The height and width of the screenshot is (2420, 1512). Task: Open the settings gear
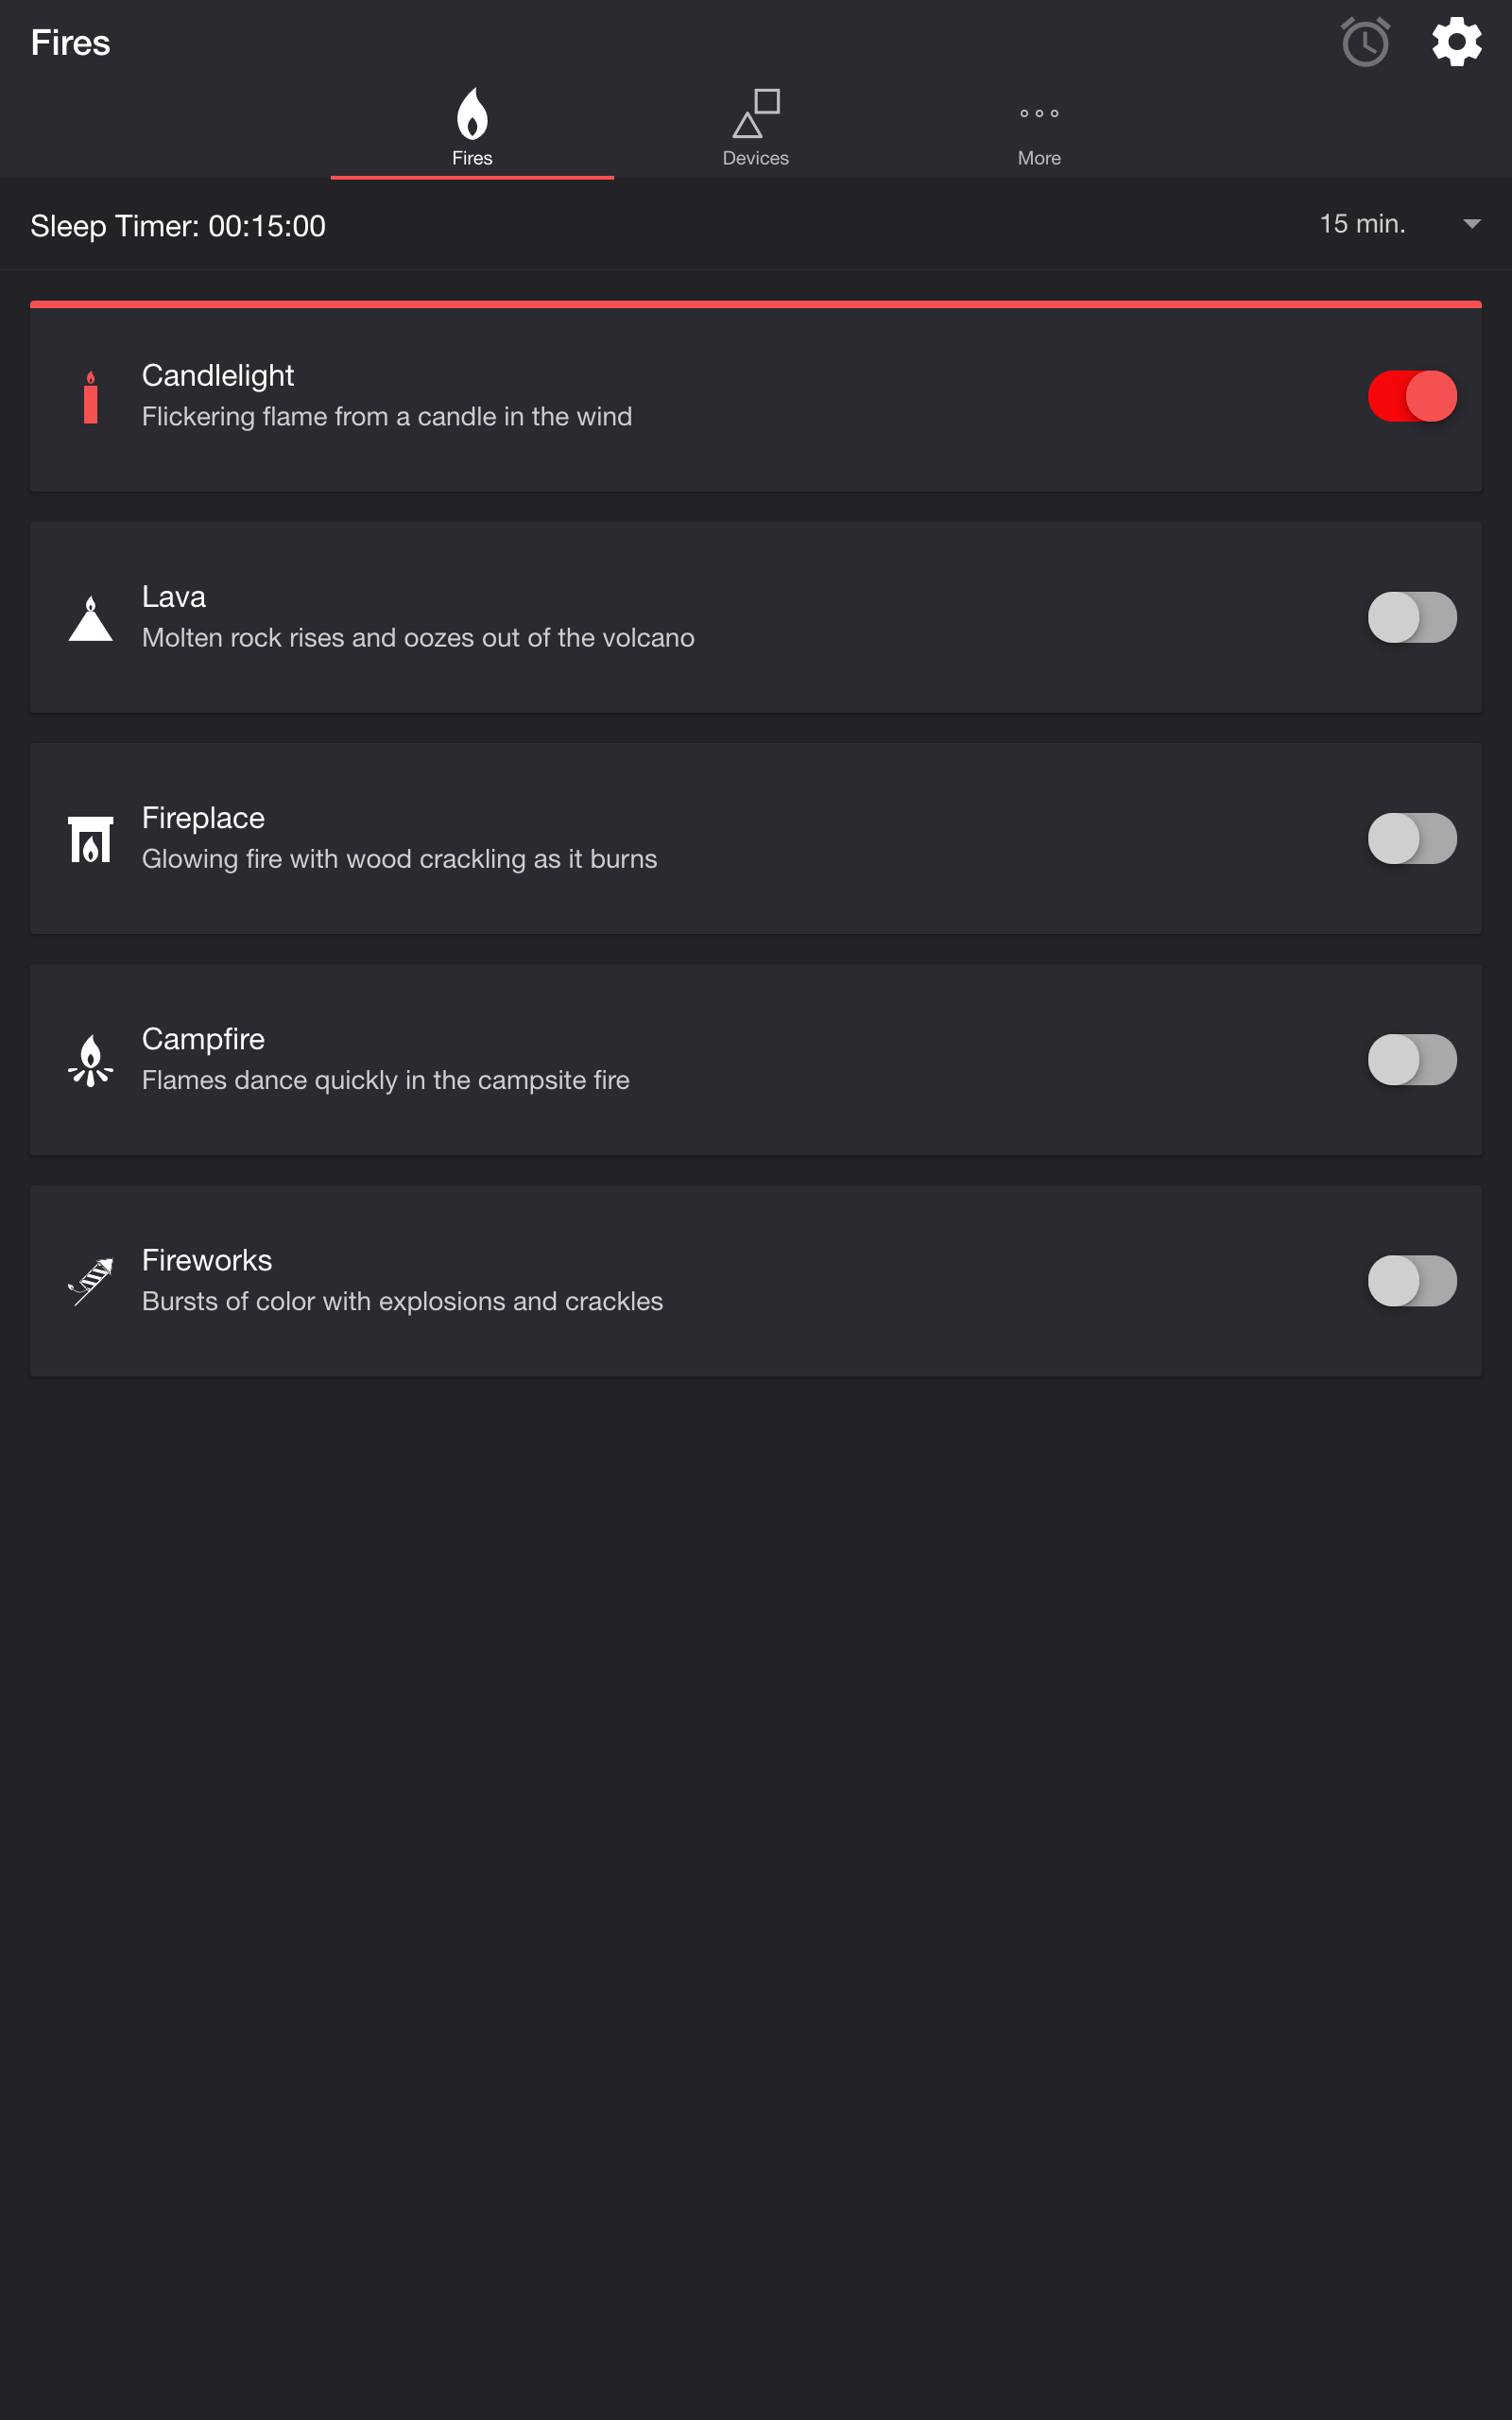1456,42
